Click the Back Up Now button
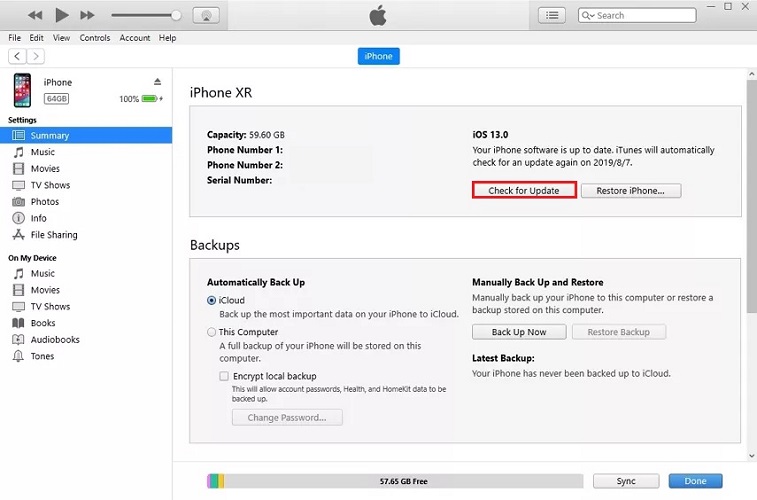 (519, 332)
